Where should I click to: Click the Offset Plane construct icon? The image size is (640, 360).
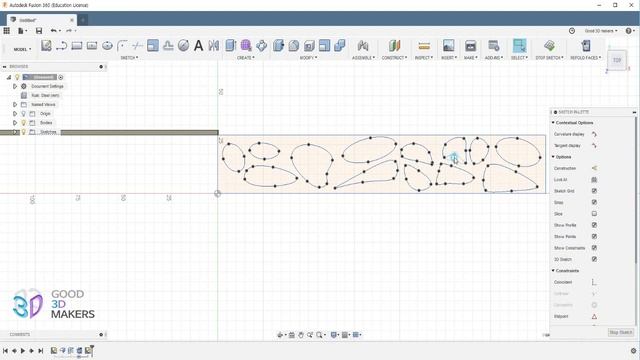pos(394,45)
